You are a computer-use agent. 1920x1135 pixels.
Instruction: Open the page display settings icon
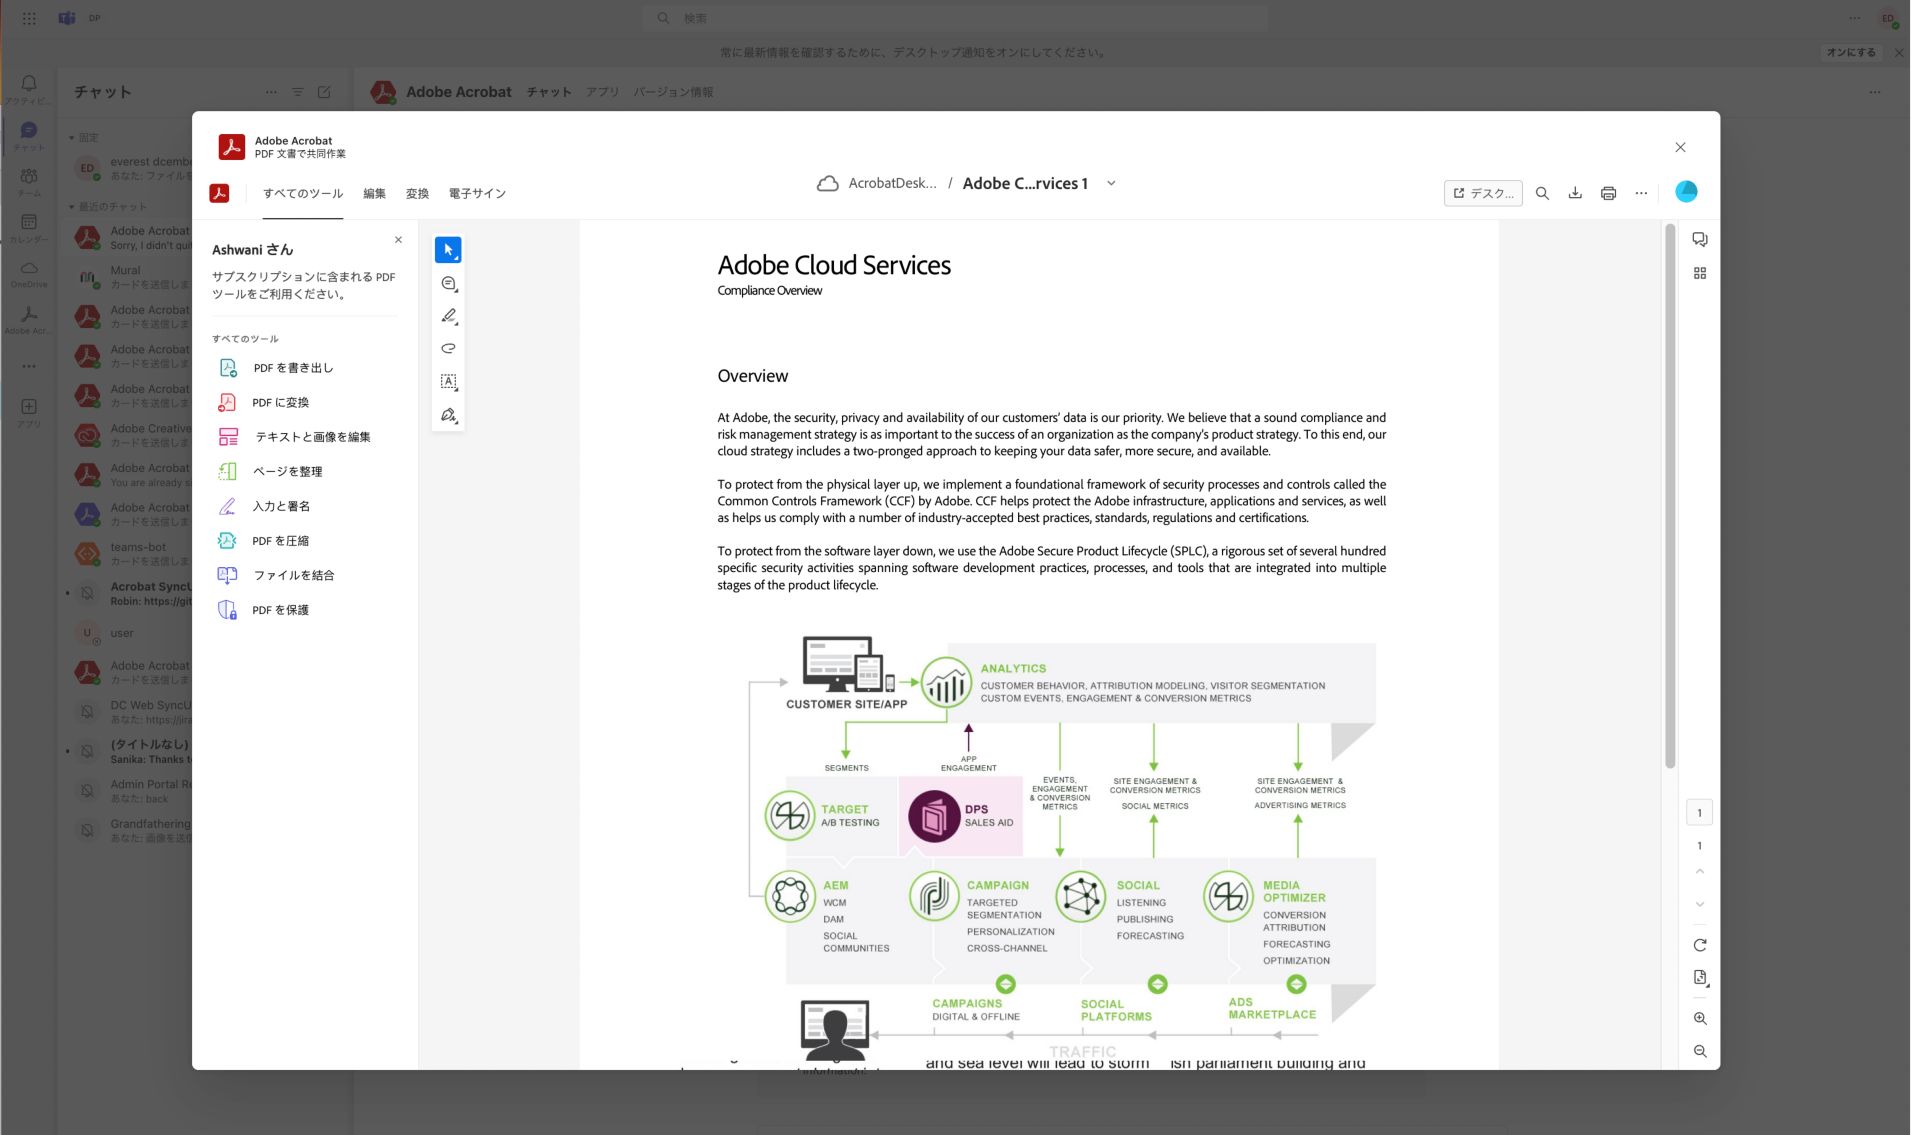(x=1700, y=978)
